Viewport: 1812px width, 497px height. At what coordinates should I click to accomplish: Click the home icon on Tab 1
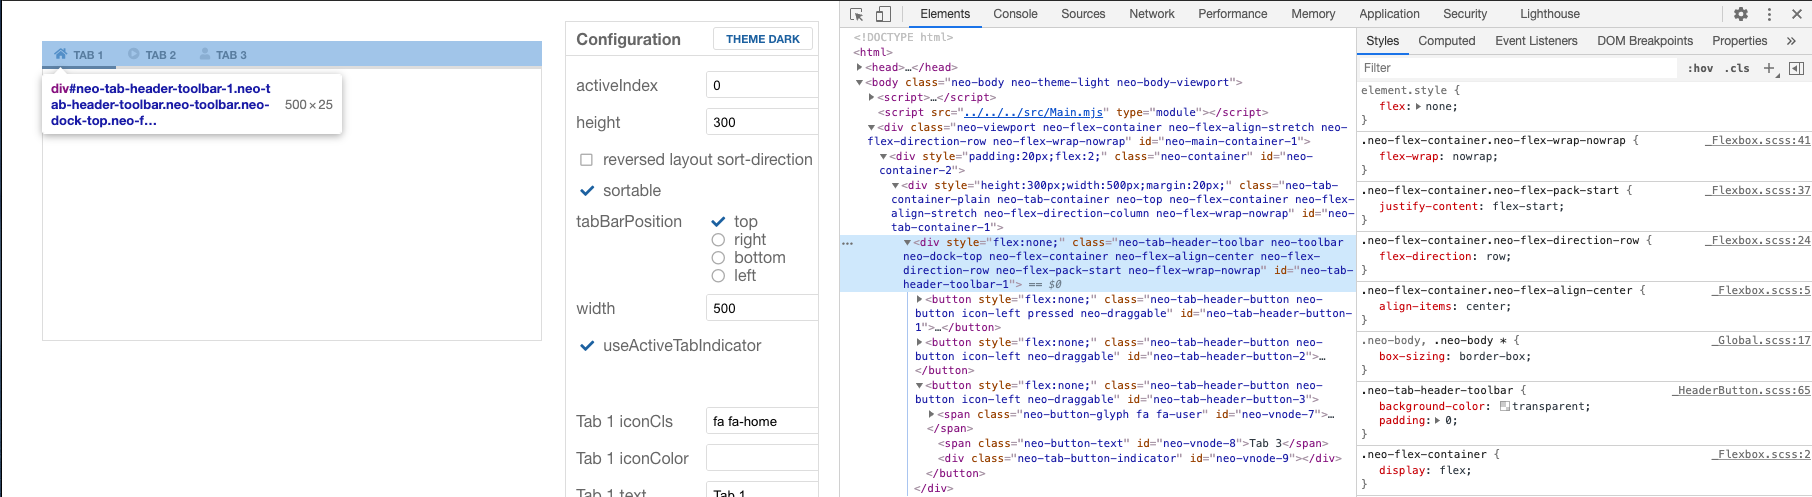pos(61,54)
